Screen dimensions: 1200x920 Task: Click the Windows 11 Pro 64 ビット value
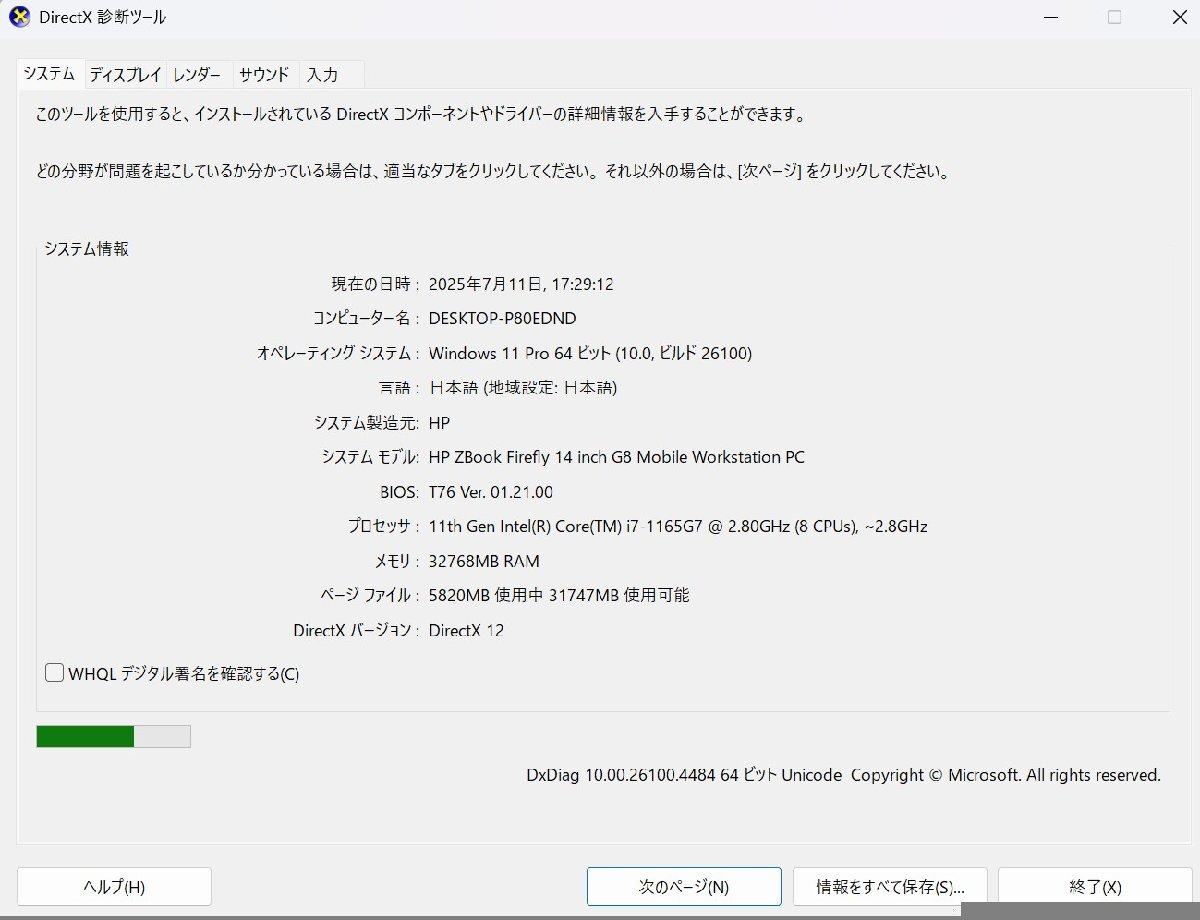point(590,353)
